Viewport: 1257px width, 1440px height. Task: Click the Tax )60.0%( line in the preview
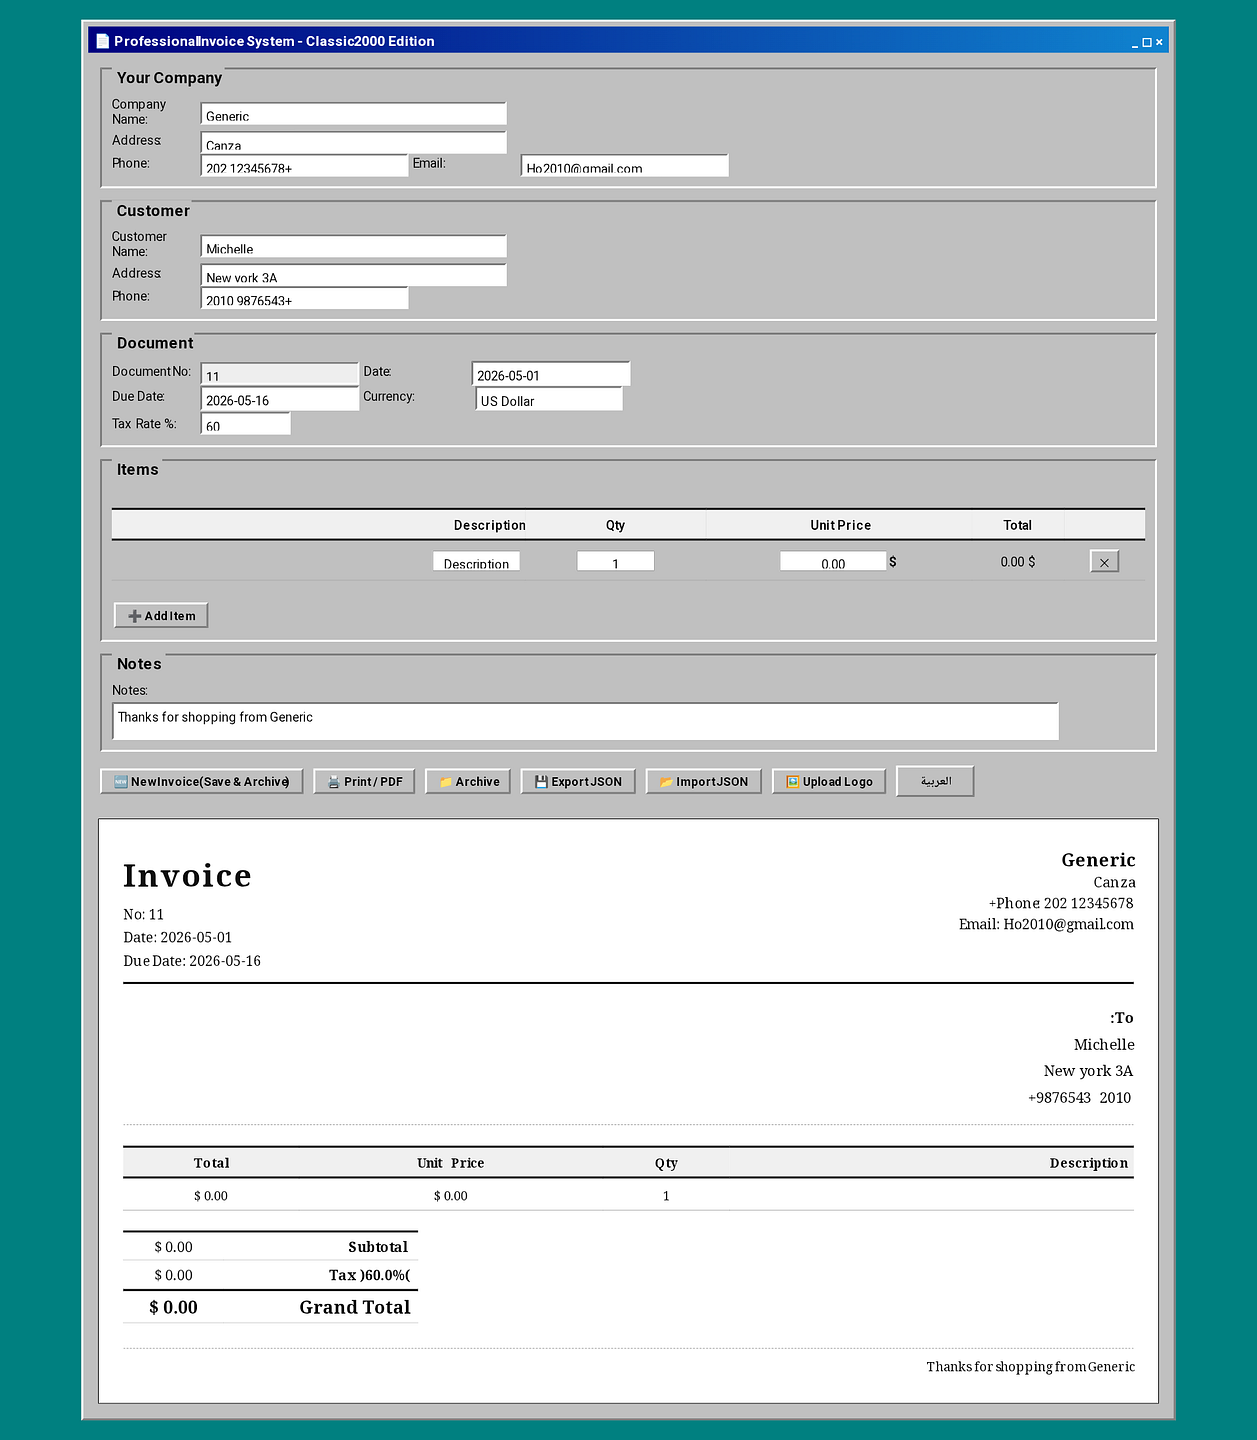369,1275
